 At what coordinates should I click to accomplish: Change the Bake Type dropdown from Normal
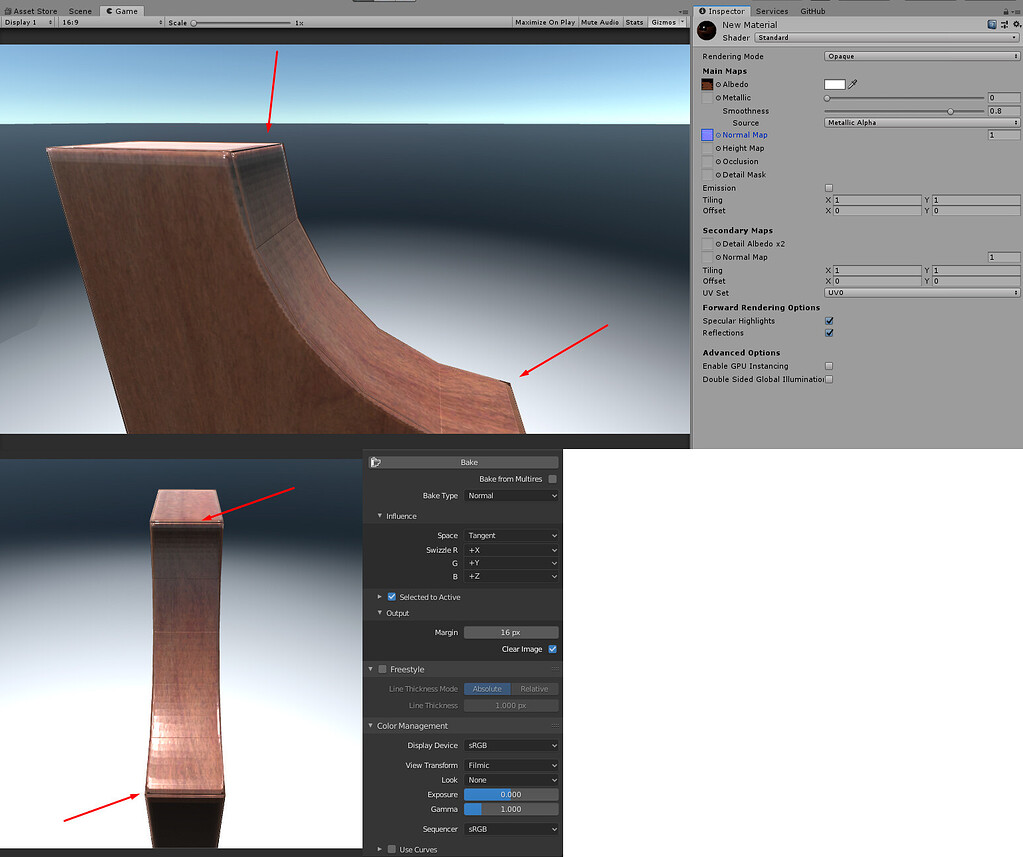(x=511, y=495)
